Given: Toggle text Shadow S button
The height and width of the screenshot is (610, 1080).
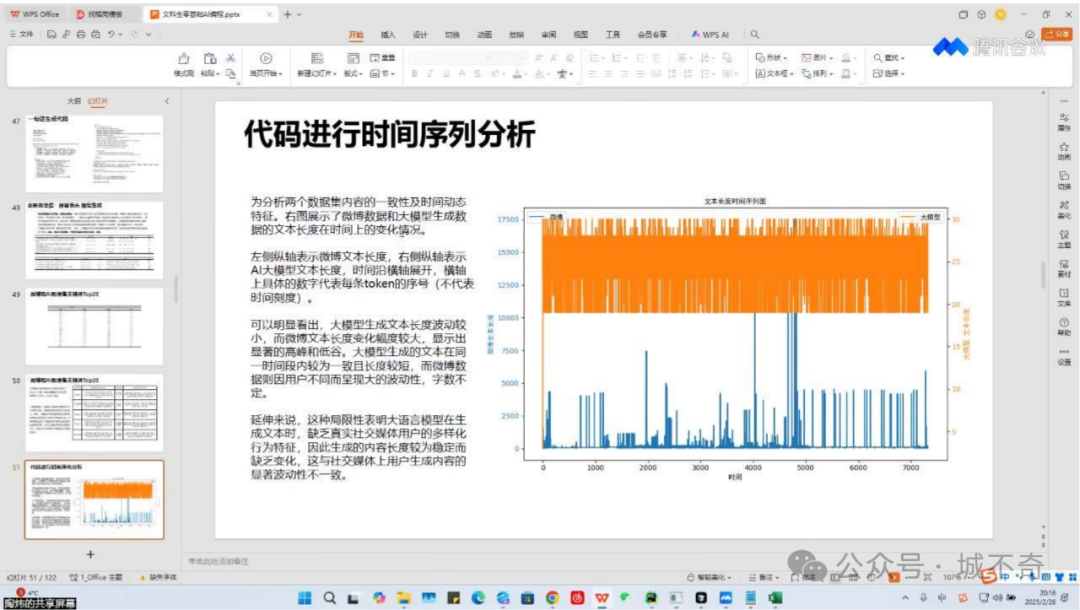Looking at the screenshot, I should pyautogui.click(x=477, y=74).
